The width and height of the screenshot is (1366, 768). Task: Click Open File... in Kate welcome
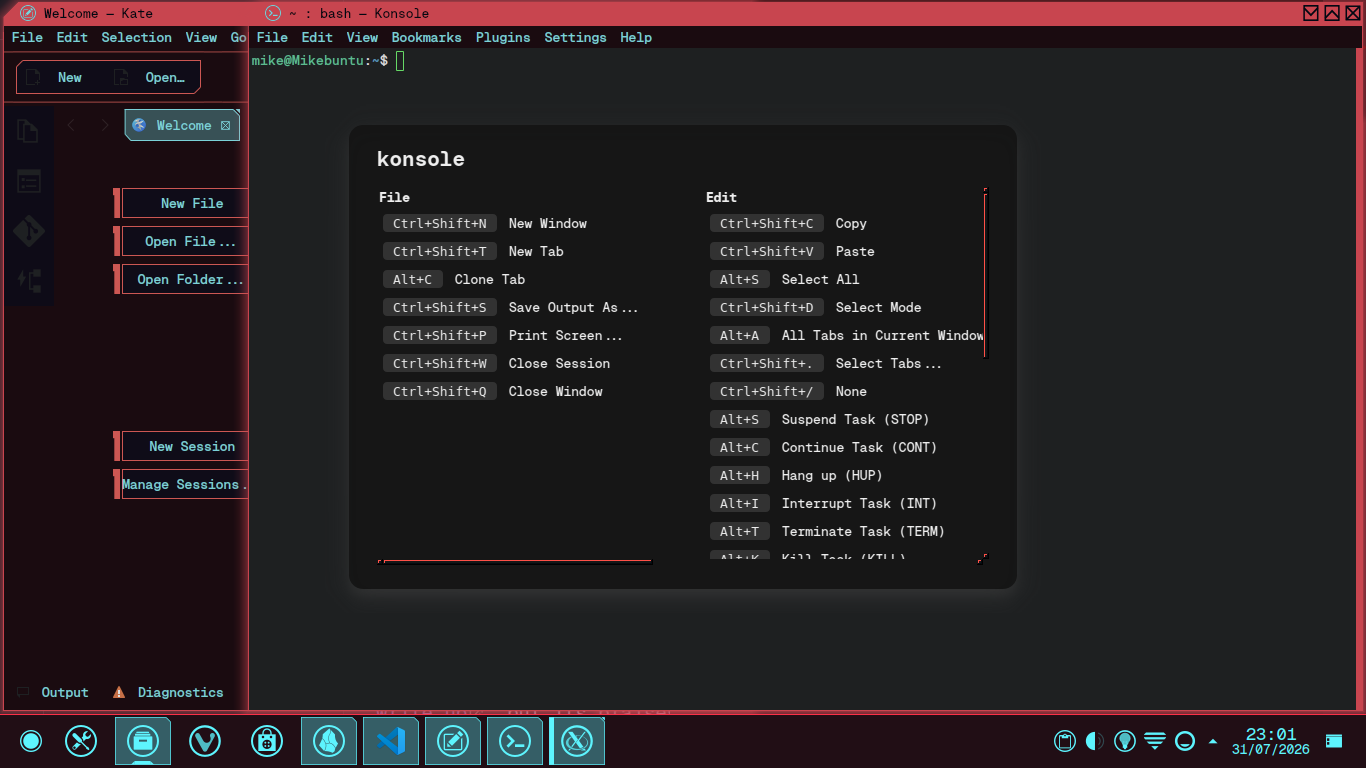point(184,241)
